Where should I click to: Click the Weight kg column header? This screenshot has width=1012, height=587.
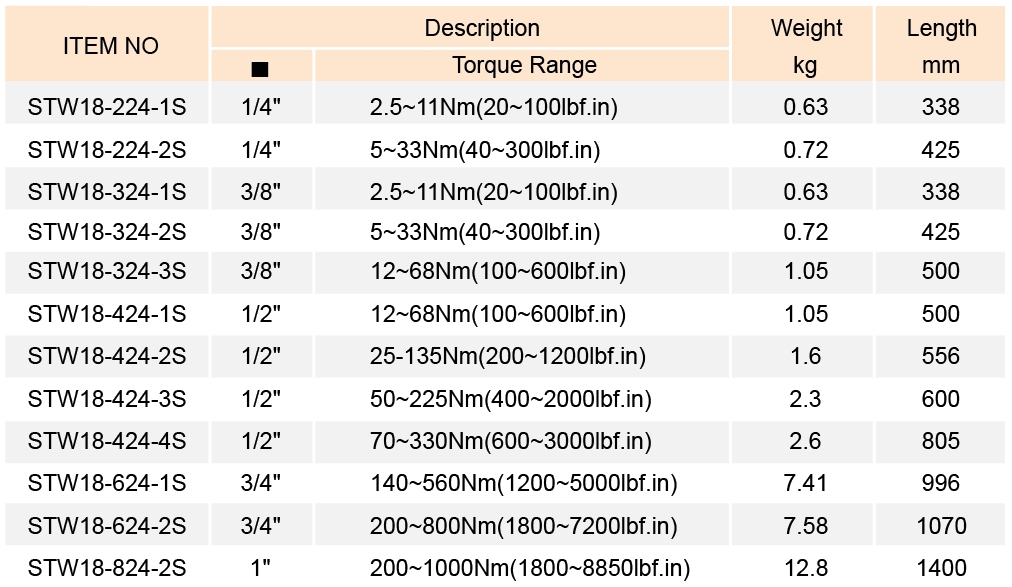tap(806, 46)
